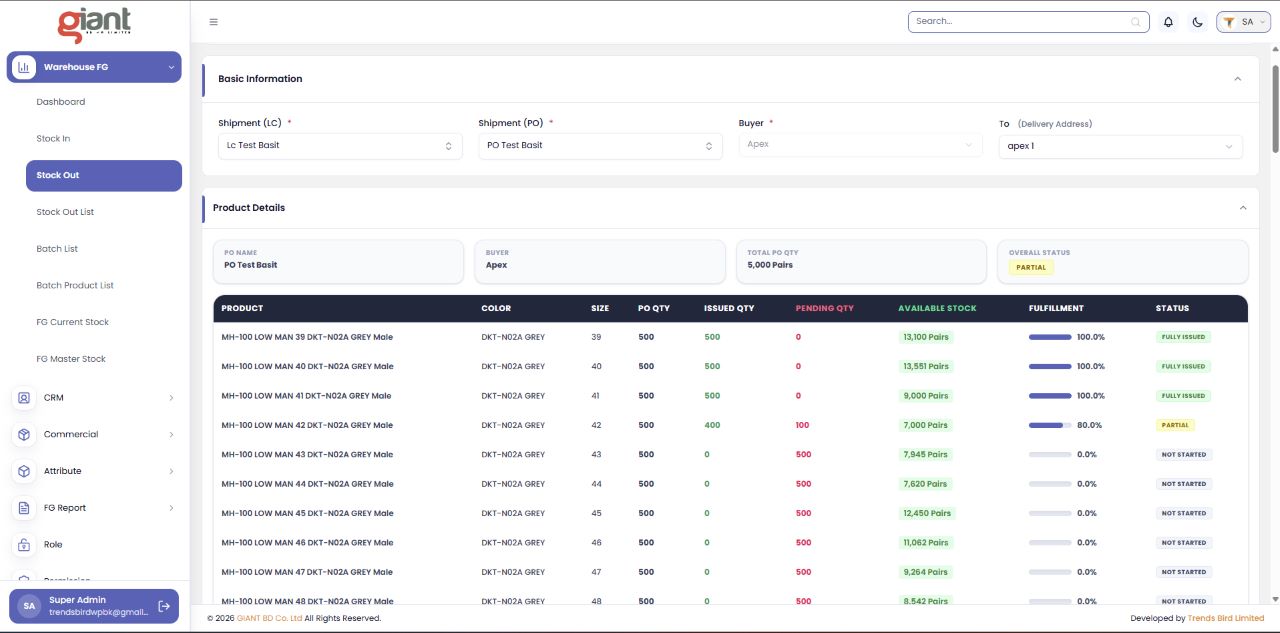Open the Shipment (LC) dropdown
Image resolution: width=1280 pixels, height=633 pixels.
(x=340, y=146)
